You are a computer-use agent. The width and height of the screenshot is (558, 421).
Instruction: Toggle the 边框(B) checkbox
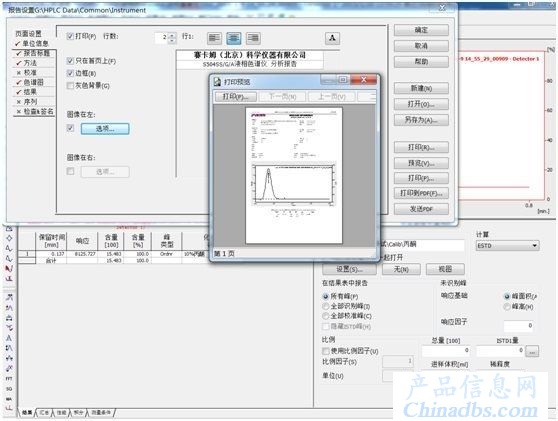[x=70, y=73]
